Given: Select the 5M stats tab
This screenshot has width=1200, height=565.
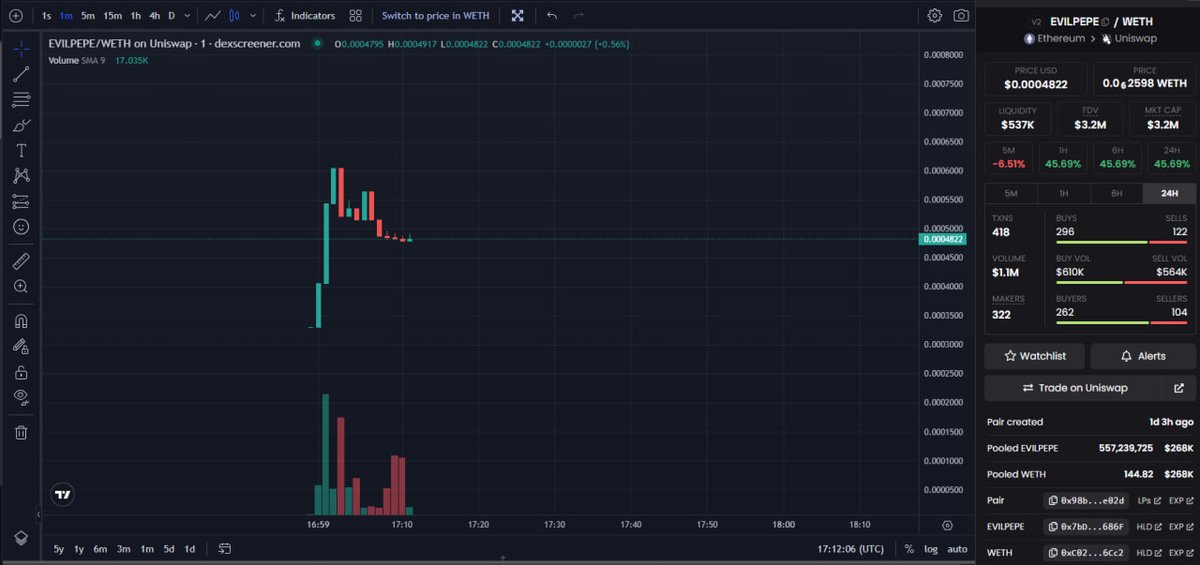Looking at the screenshot, I should (1010, 193).
